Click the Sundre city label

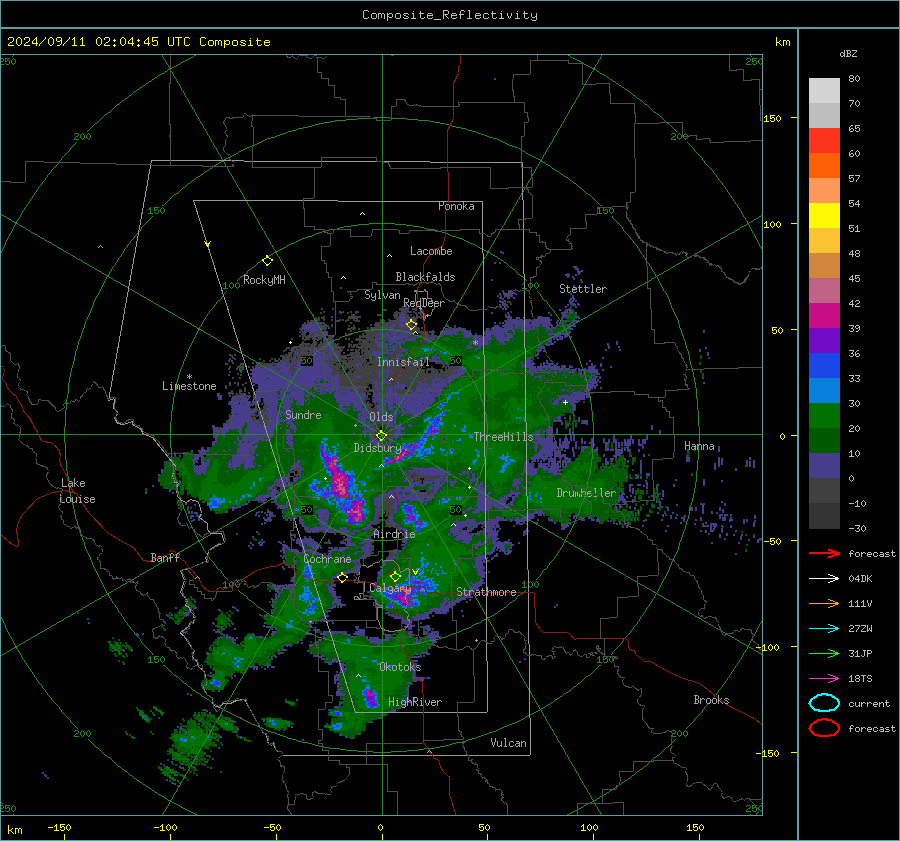[x=303, y=415]
